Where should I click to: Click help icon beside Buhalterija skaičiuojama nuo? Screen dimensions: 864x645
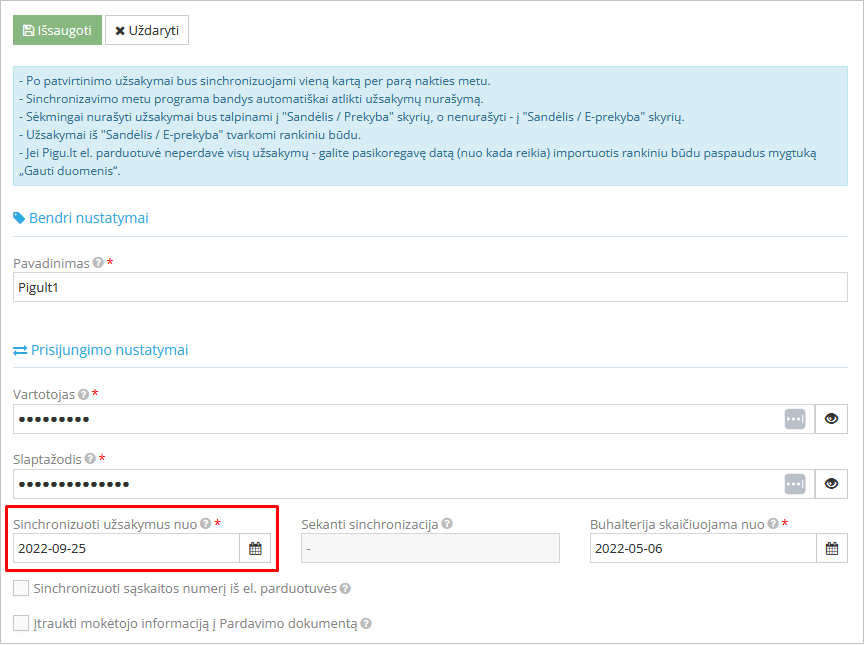(x=774, y=523)
